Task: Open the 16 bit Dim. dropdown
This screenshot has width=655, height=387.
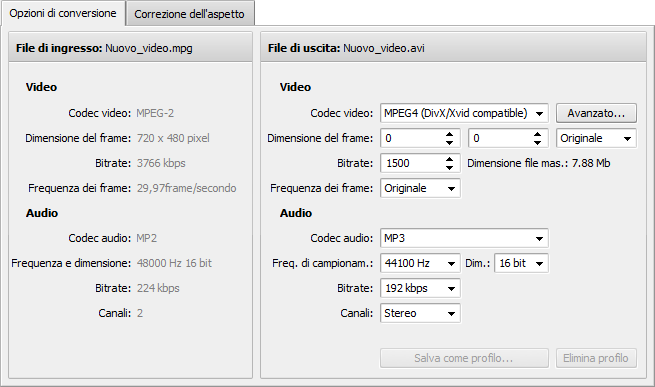Action: (521, 263)
